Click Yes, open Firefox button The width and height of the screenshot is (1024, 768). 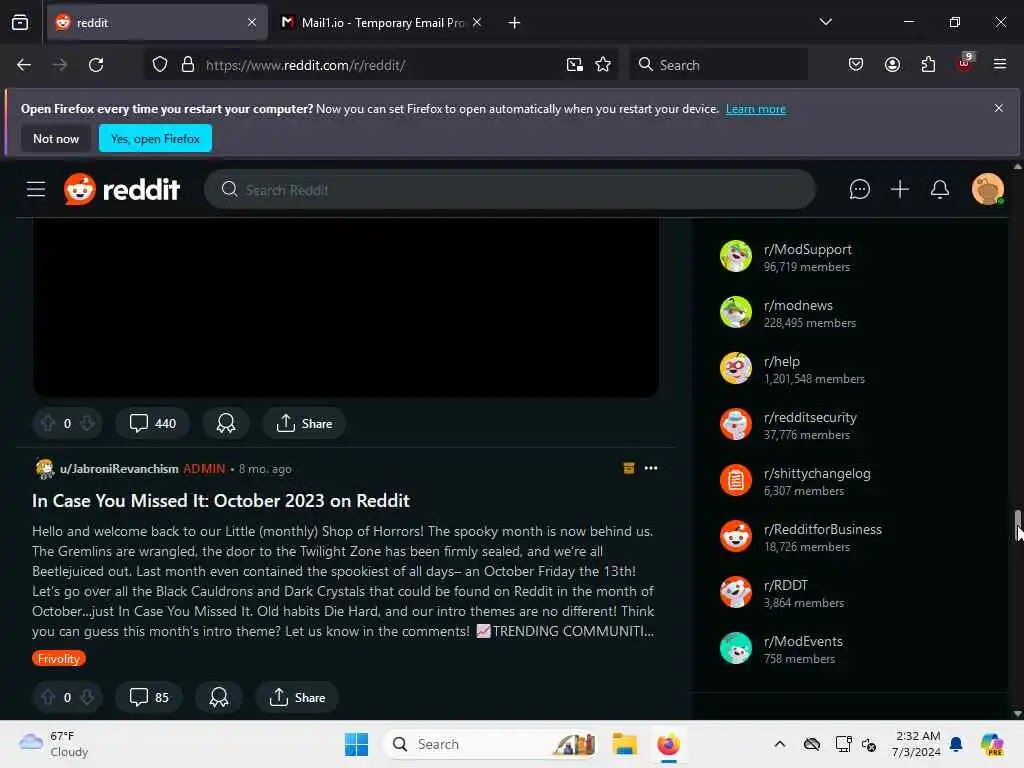click(x=155, y=138)
